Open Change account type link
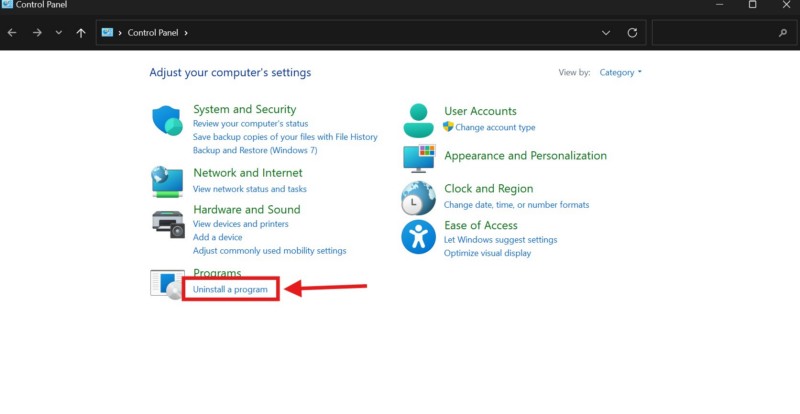This screenshot has width=800, height=414. coord(495,128)
